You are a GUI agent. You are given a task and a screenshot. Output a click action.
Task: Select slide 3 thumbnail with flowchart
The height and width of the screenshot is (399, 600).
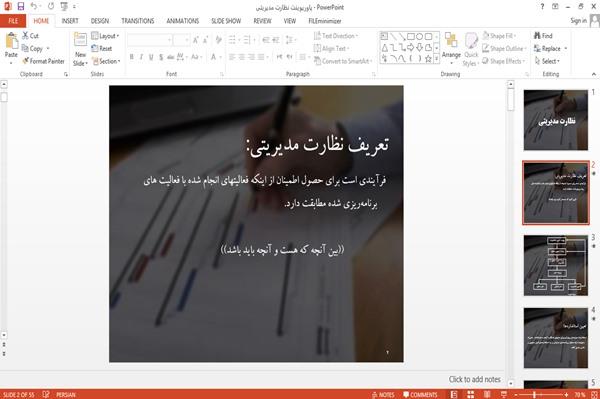(556, 265)
